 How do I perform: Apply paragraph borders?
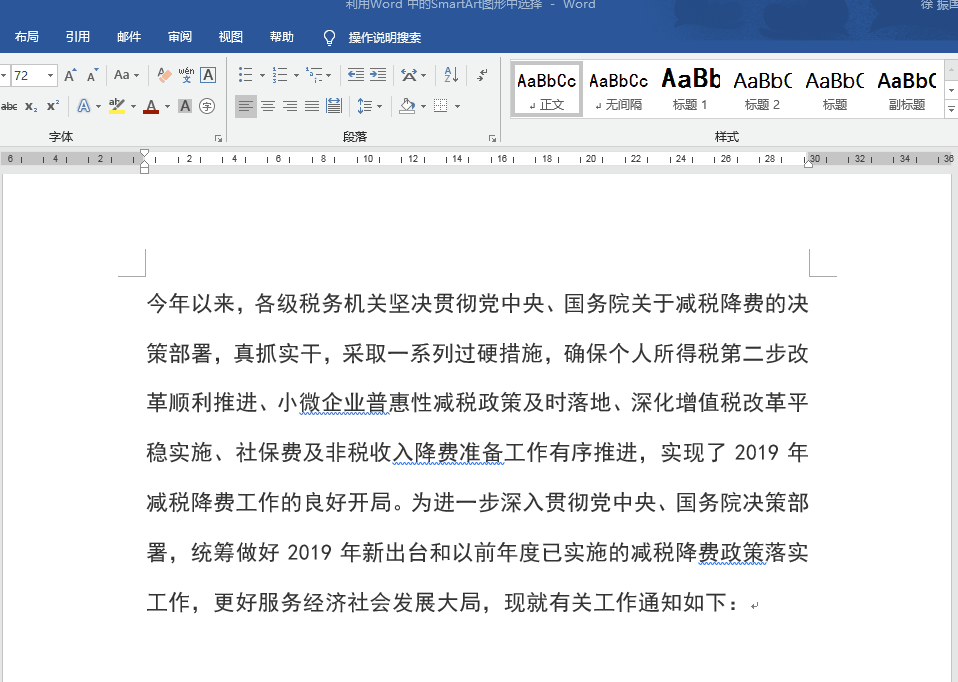pyautogui.click(x=441, y=106)
